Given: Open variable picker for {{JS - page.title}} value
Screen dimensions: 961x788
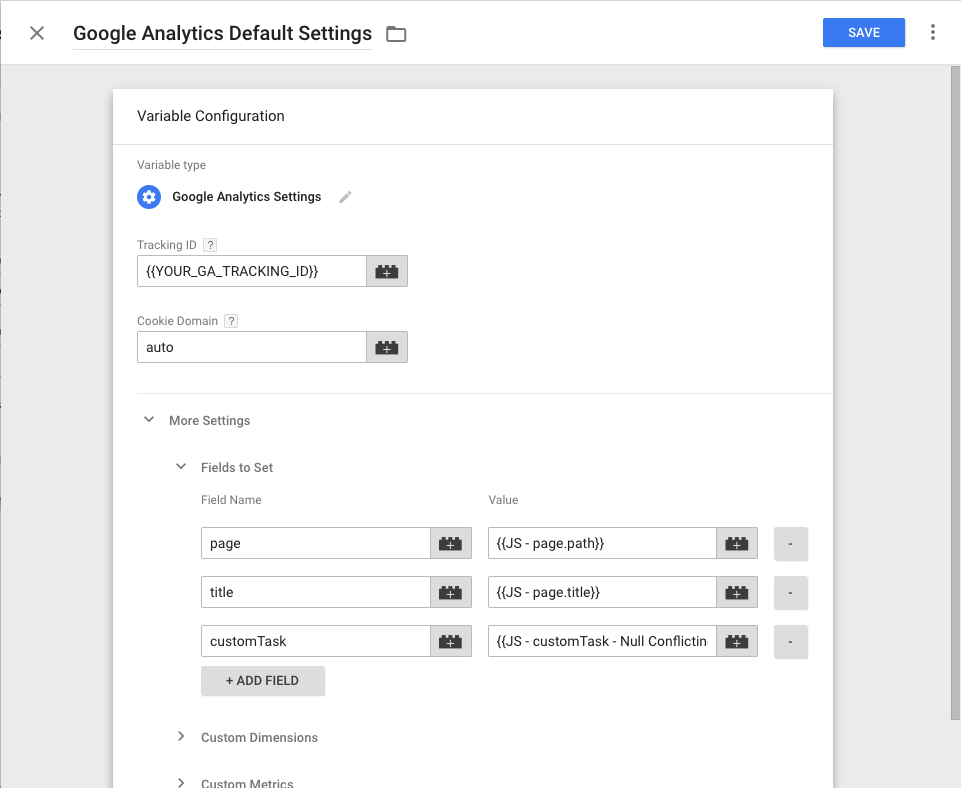Looking at the screenshot, I should coord(737,592).
